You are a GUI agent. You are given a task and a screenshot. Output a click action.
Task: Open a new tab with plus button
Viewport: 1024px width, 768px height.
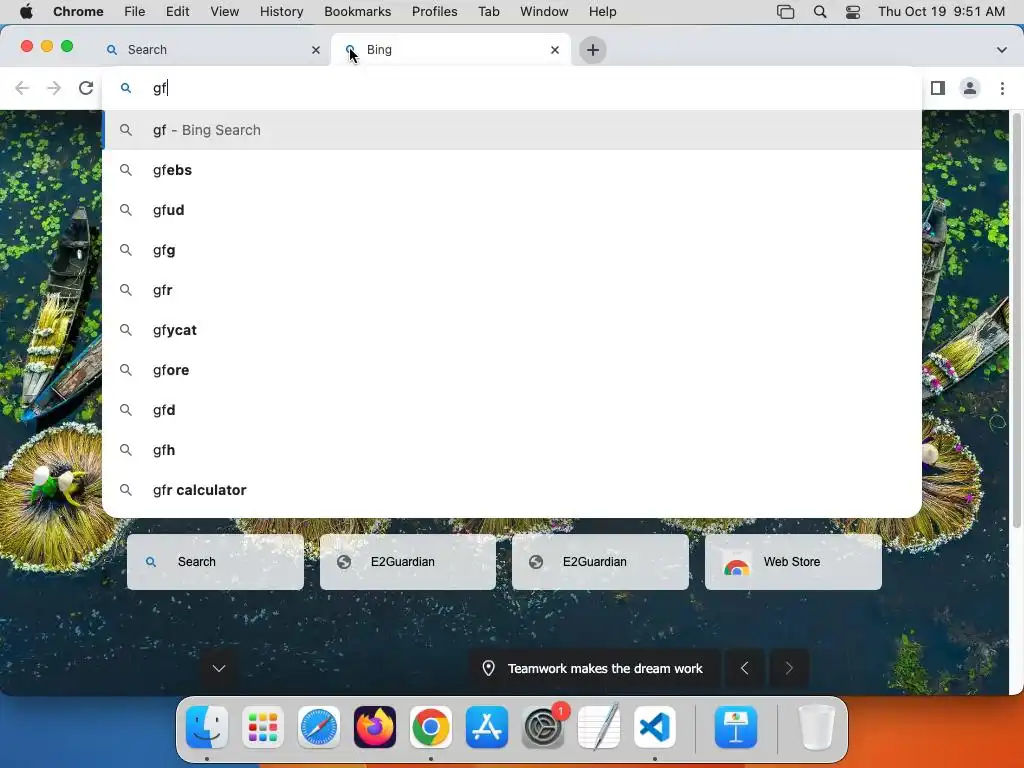pyautogui.click(x=593, y=50)
